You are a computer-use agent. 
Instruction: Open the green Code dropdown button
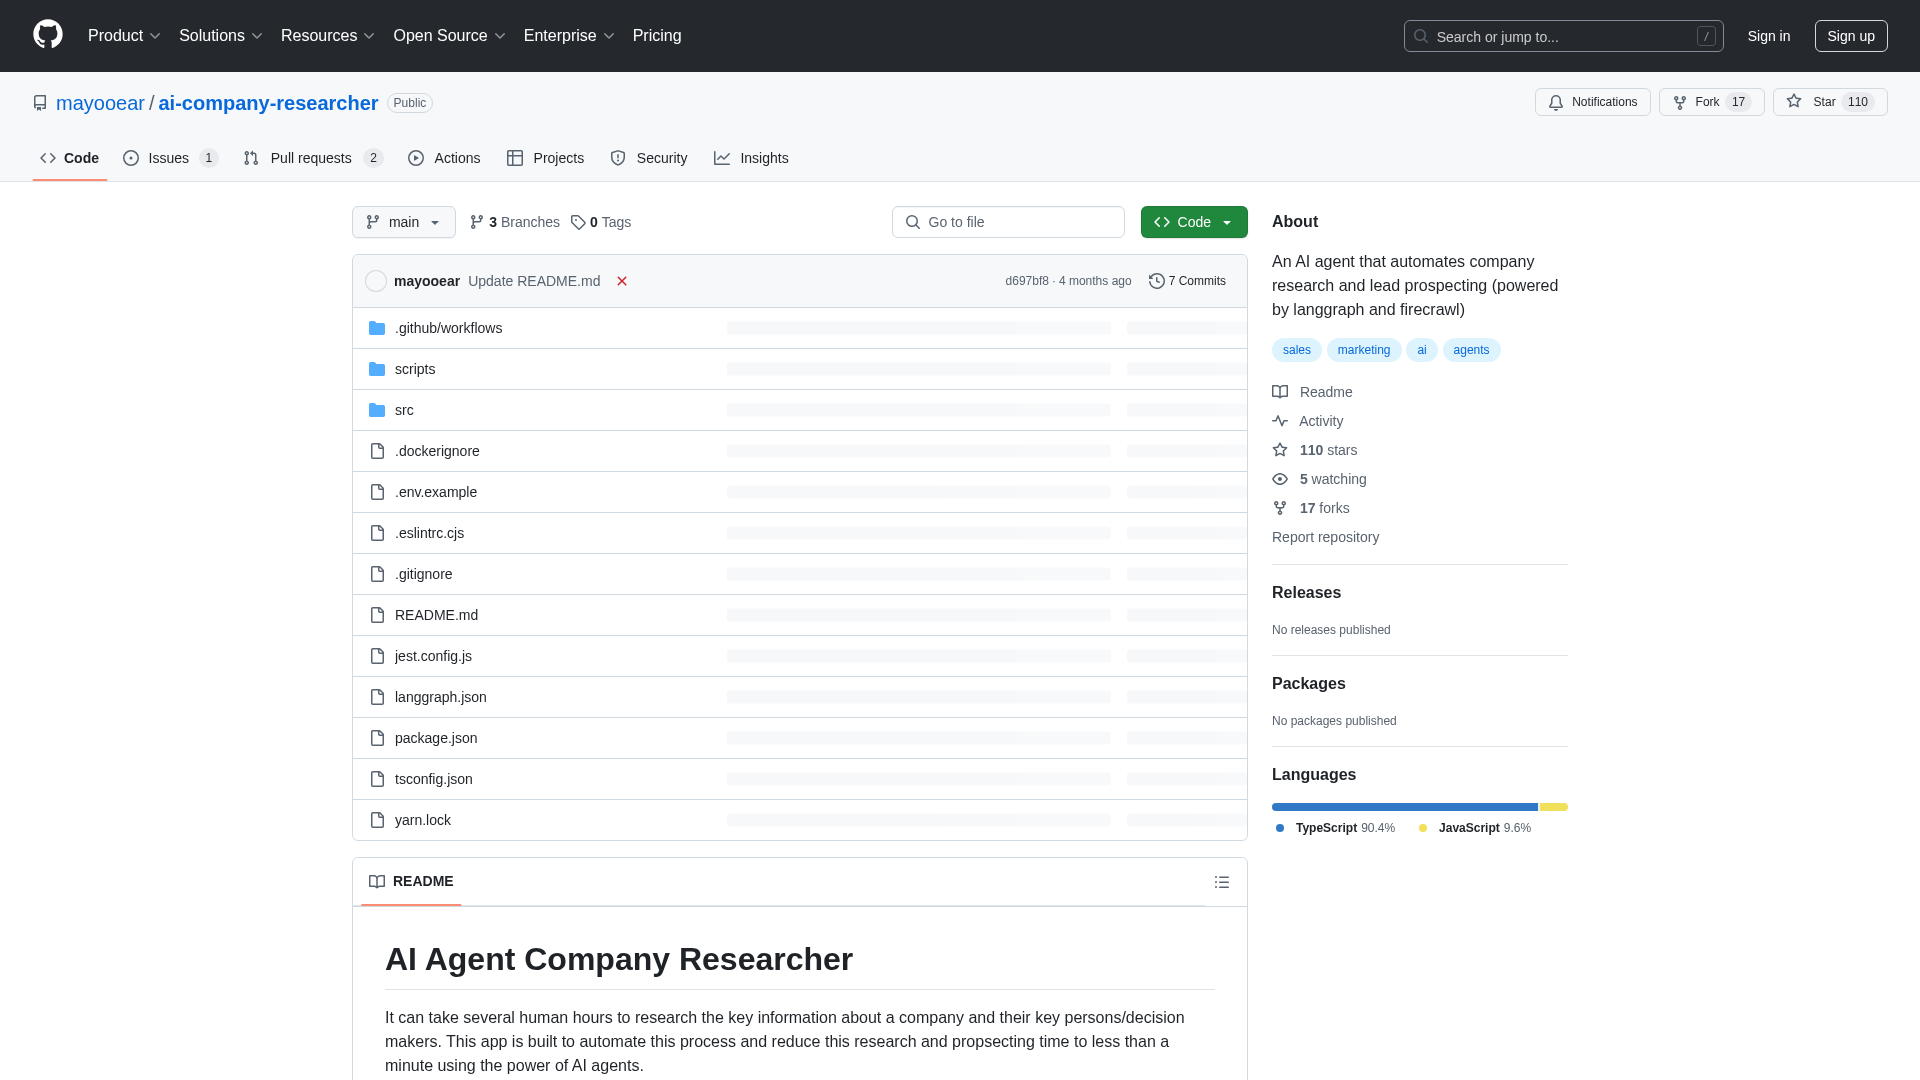pyautogui.click(x=1194, y=222)
